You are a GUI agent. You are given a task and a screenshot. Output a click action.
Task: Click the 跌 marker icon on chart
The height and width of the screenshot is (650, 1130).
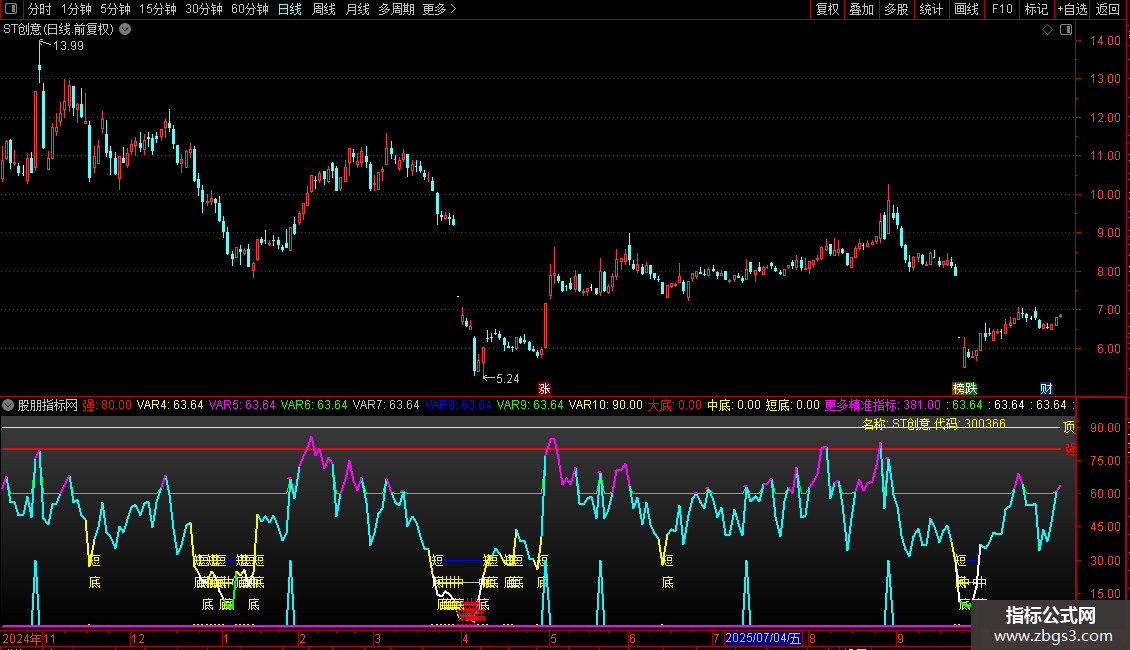(971, 388)
